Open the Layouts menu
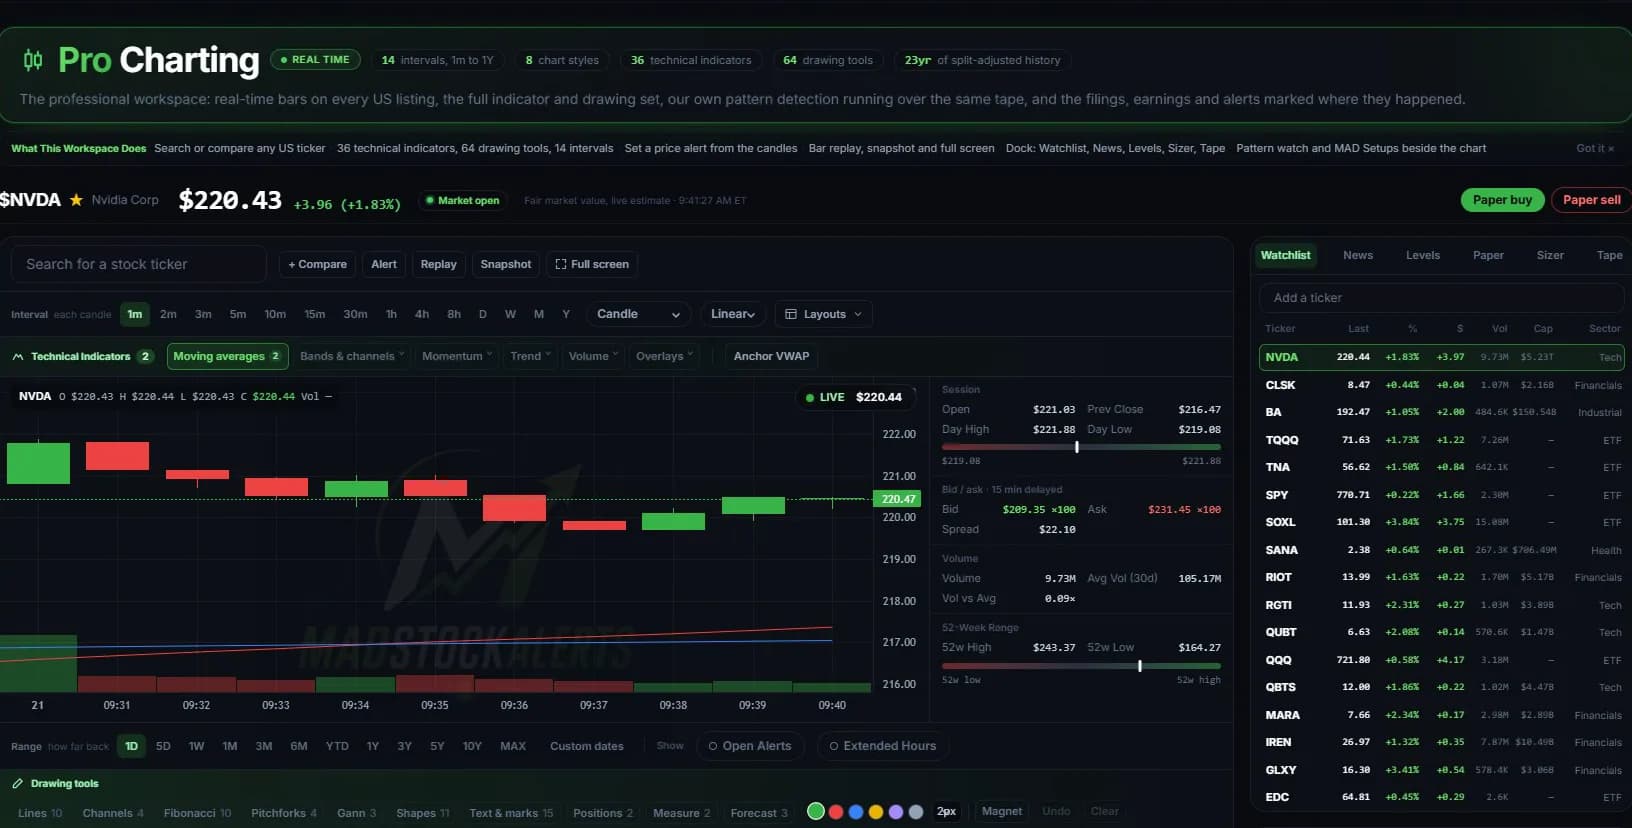1632x828 pixels. coord(823,314)
